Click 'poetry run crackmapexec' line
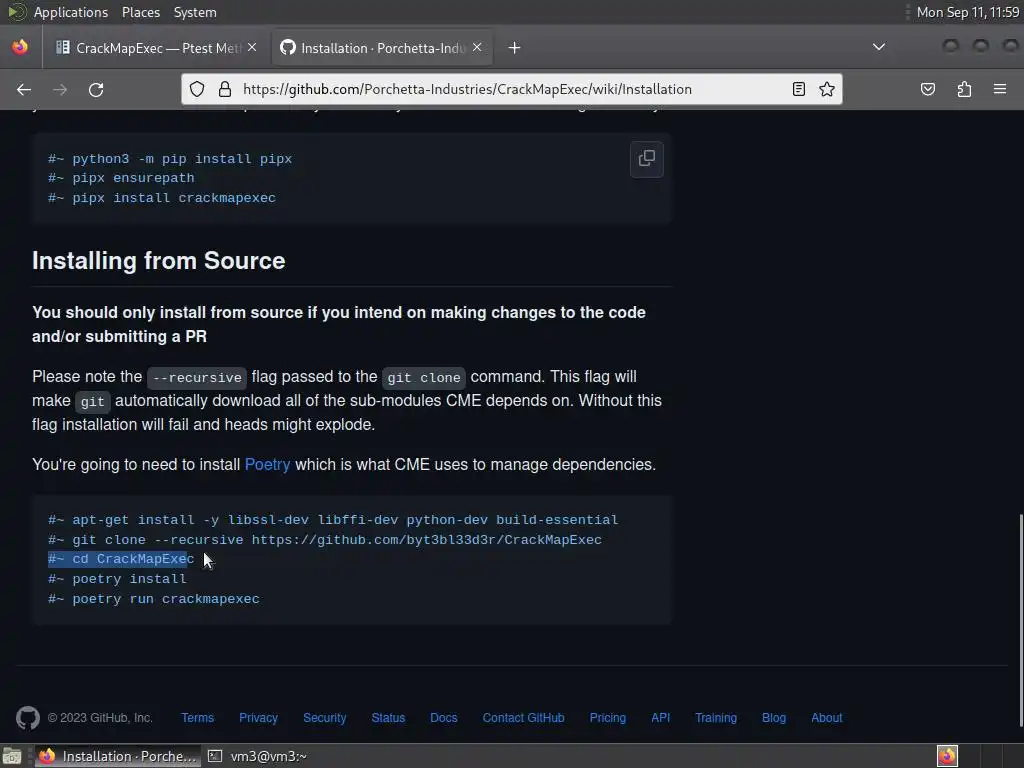 (154, 599)
